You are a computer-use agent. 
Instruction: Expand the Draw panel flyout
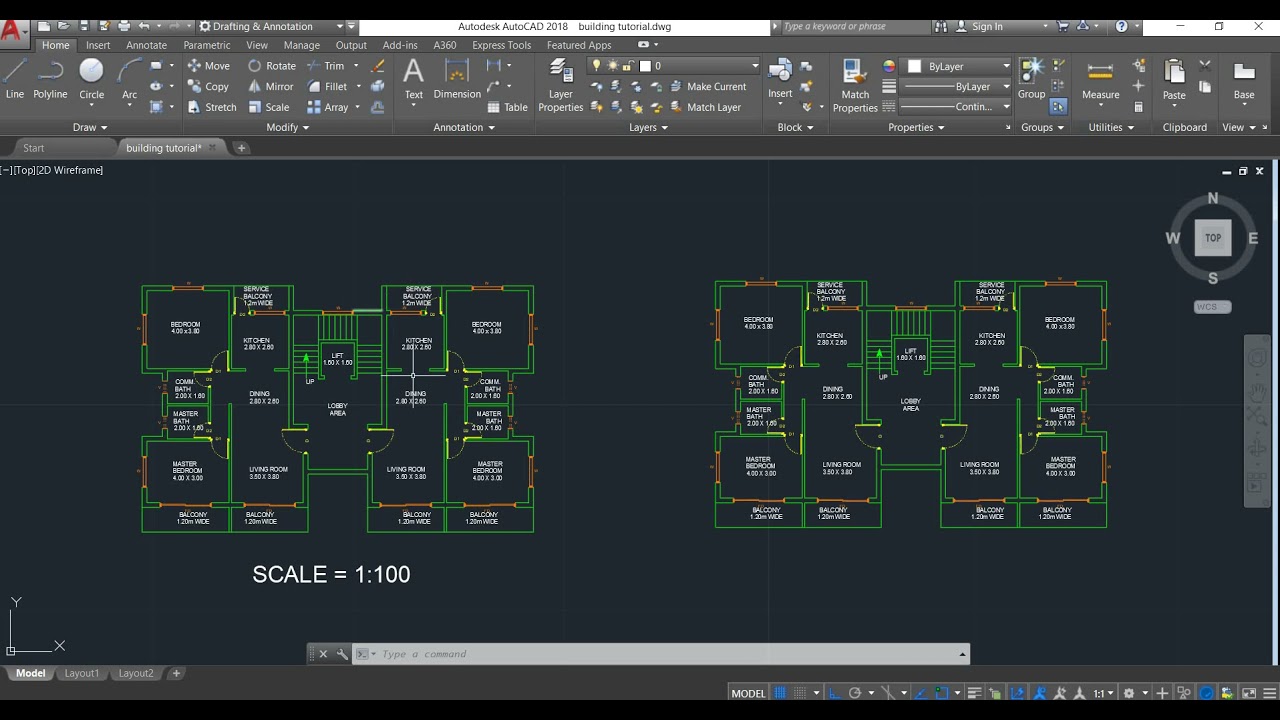(x=90, y=127)
